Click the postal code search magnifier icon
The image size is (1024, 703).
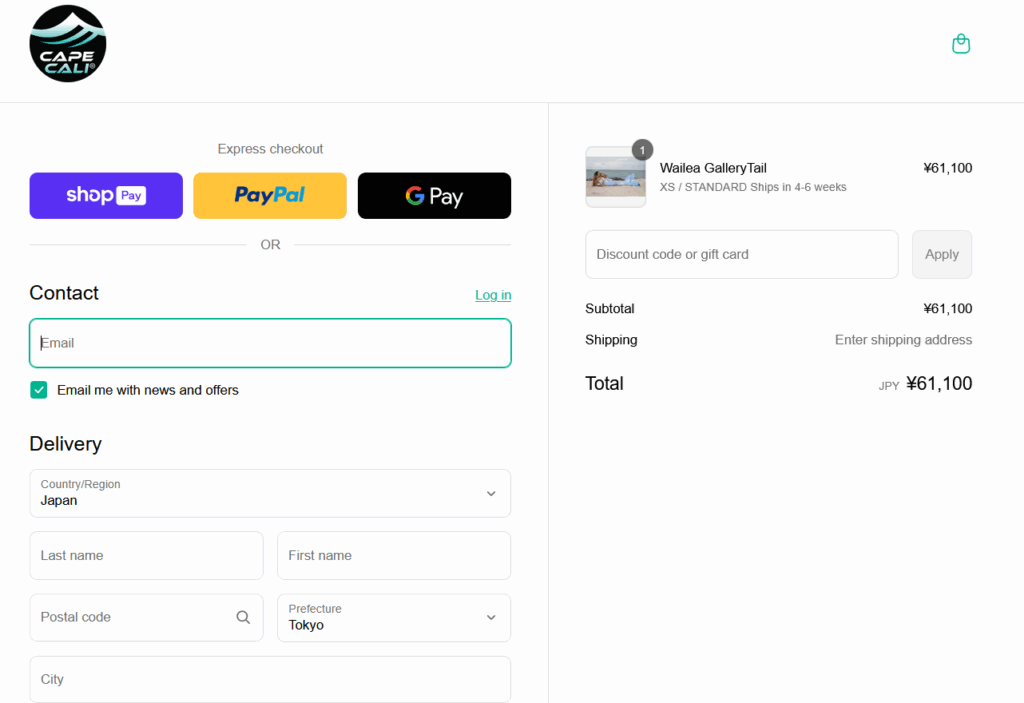(x=243, y=617)
